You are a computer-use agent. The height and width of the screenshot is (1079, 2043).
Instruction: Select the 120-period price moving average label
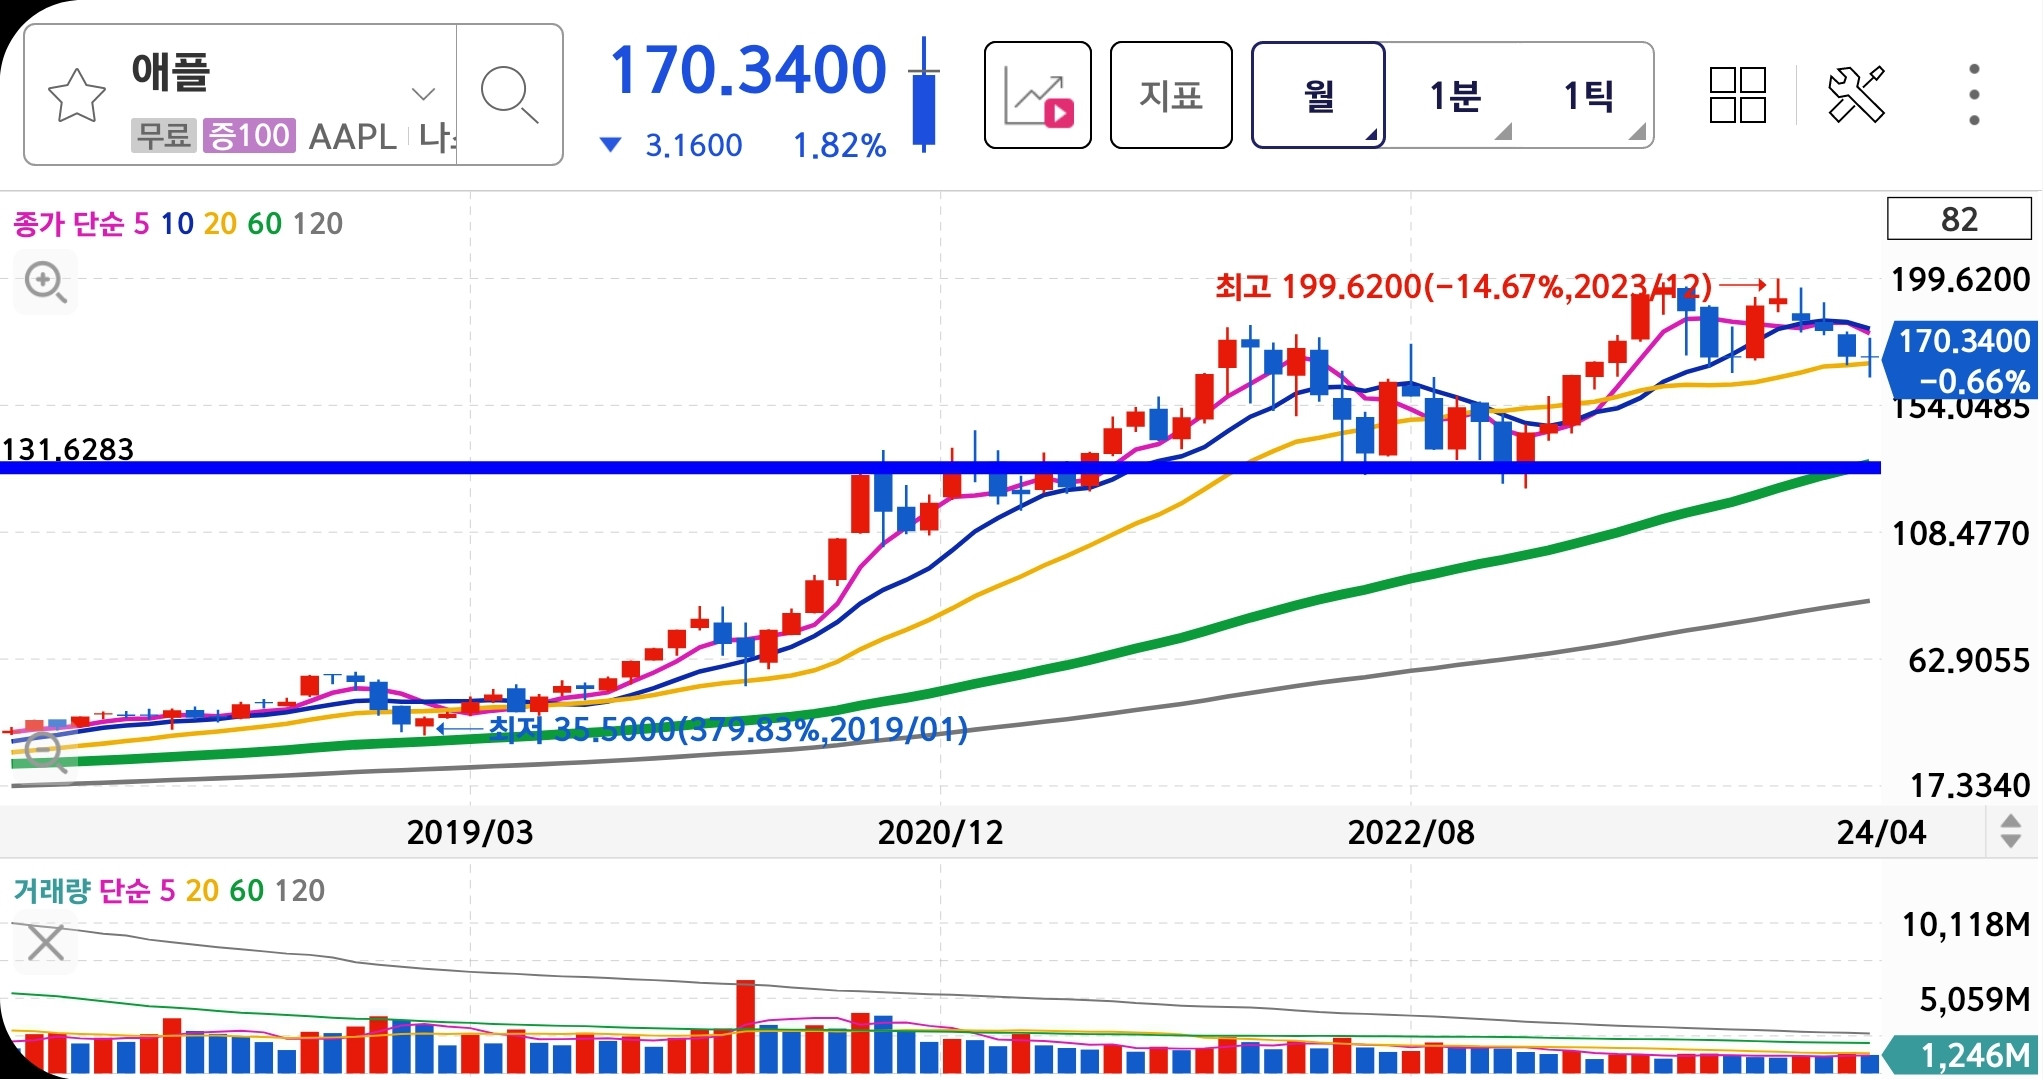coord(317,223)
